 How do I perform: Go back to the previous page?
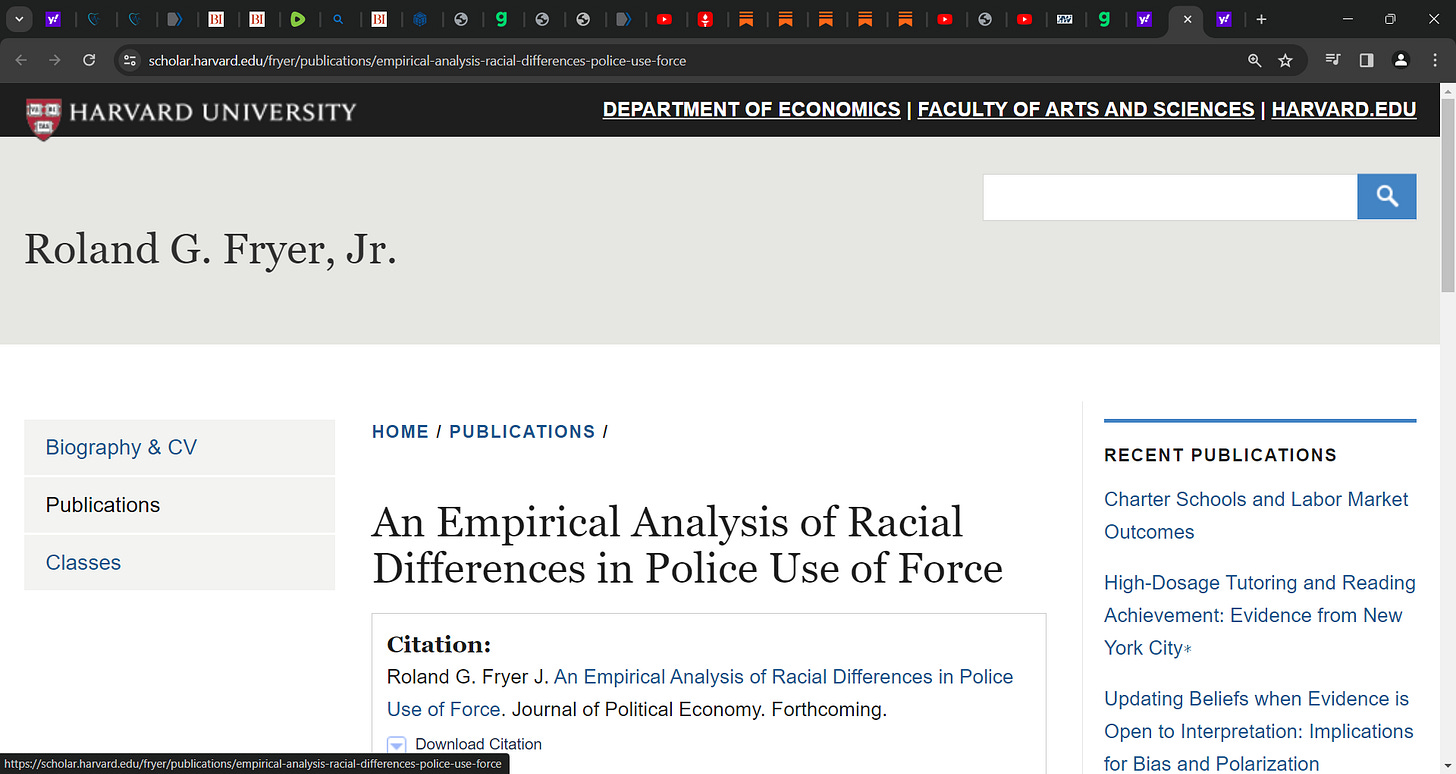click(21, 60)
